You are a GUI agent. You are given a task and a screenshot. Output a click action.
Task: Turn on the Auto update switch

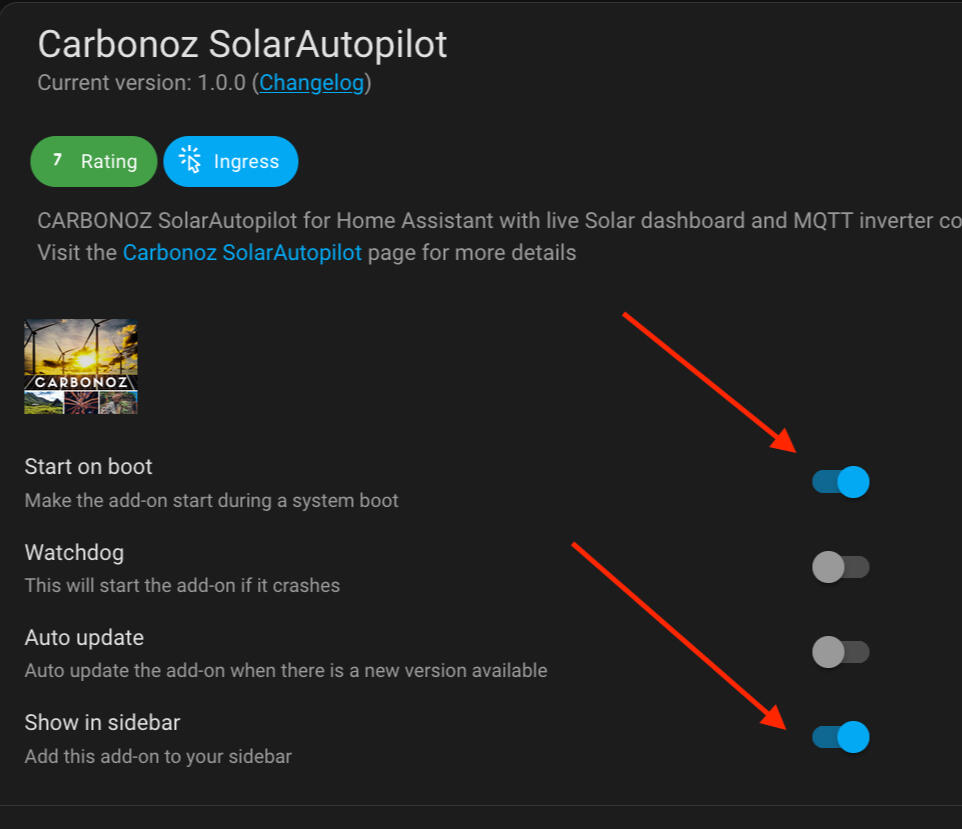pyautogui.click(x=841, y=652)
